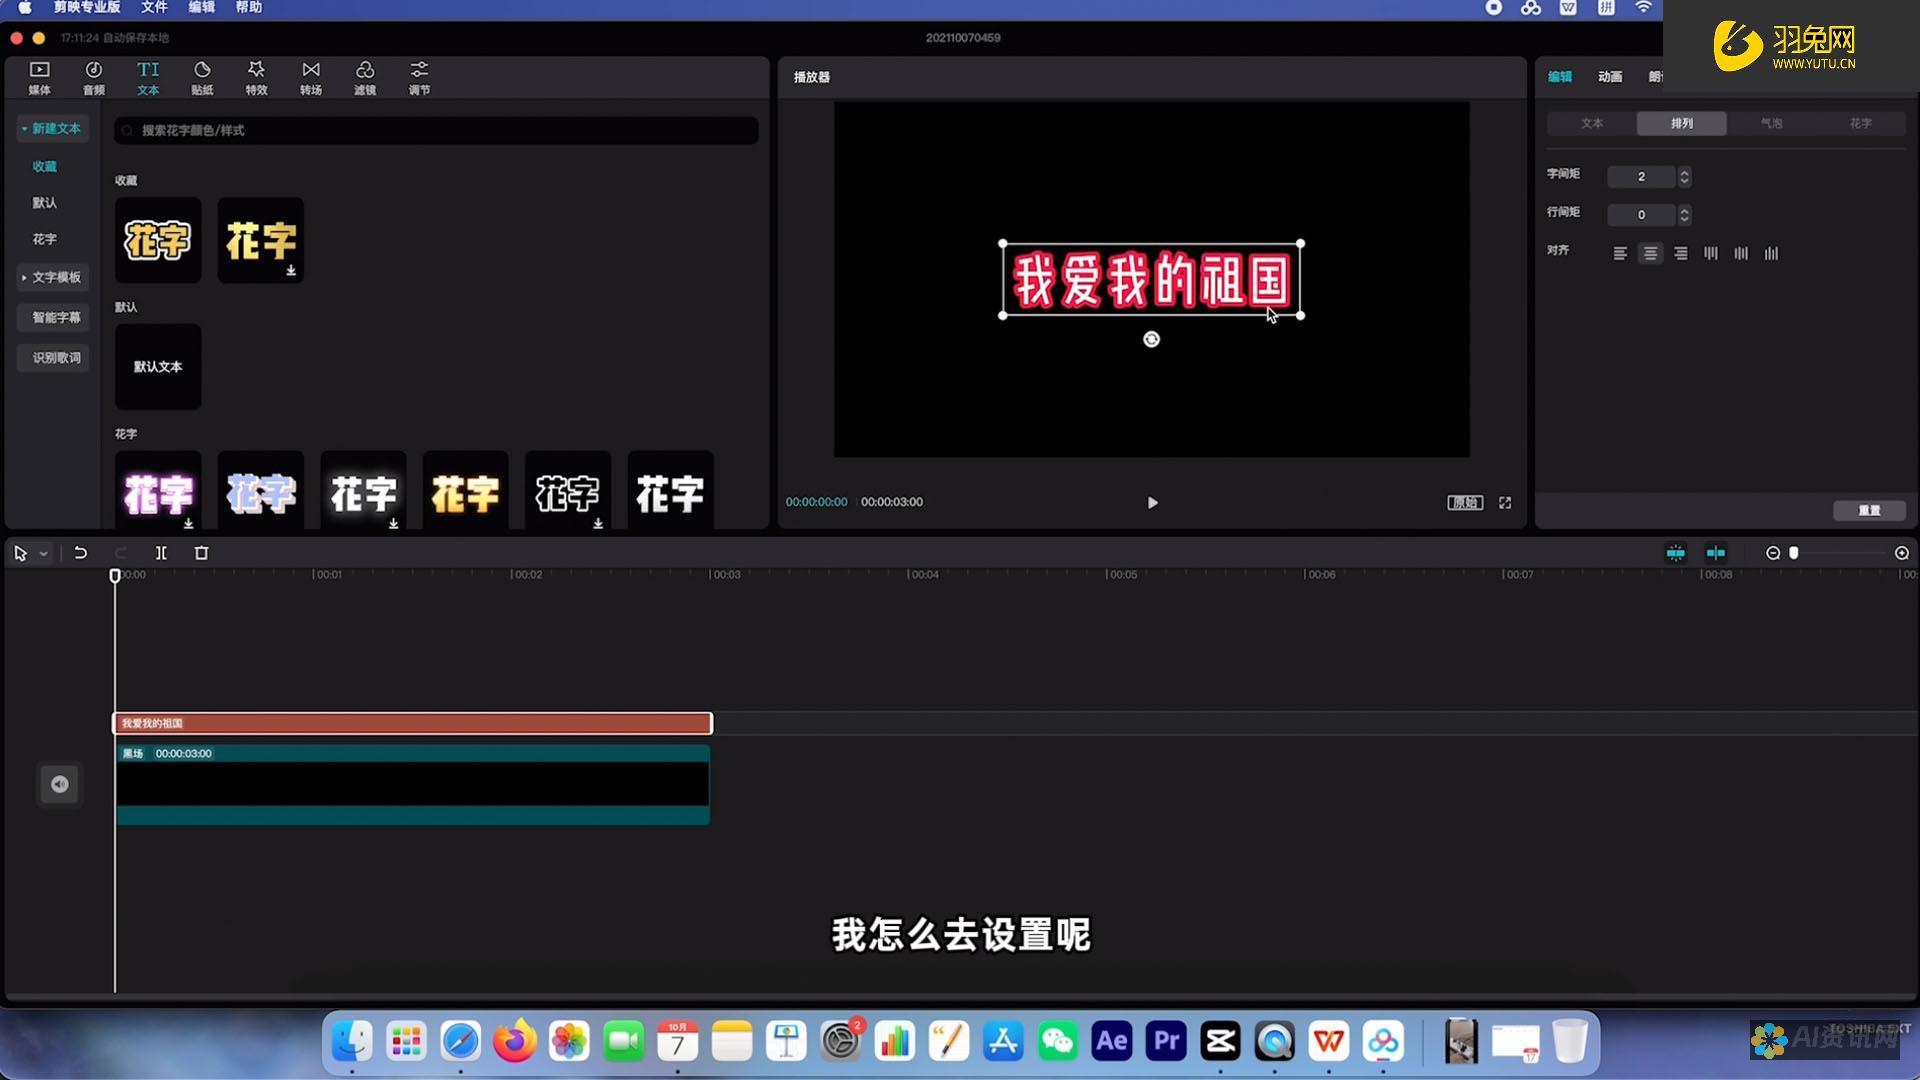The height and width of the screenshot is (1080, 1920).
Task: Switch to the 气泡 sub-tab
Action: pyautogui.click(x=1771, y=124)
